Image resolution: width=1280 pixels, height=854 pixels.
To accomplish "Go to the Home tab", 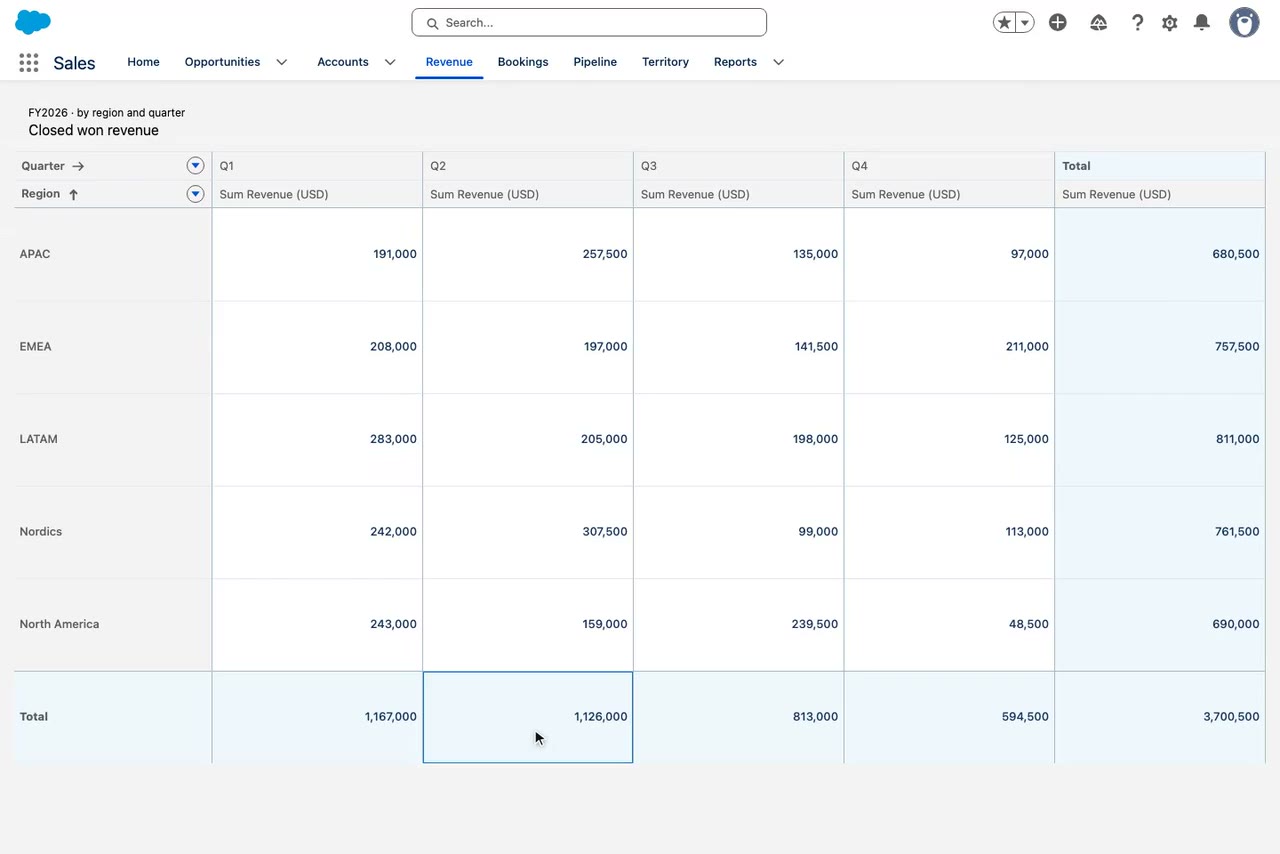I will (x=143, y=62).
